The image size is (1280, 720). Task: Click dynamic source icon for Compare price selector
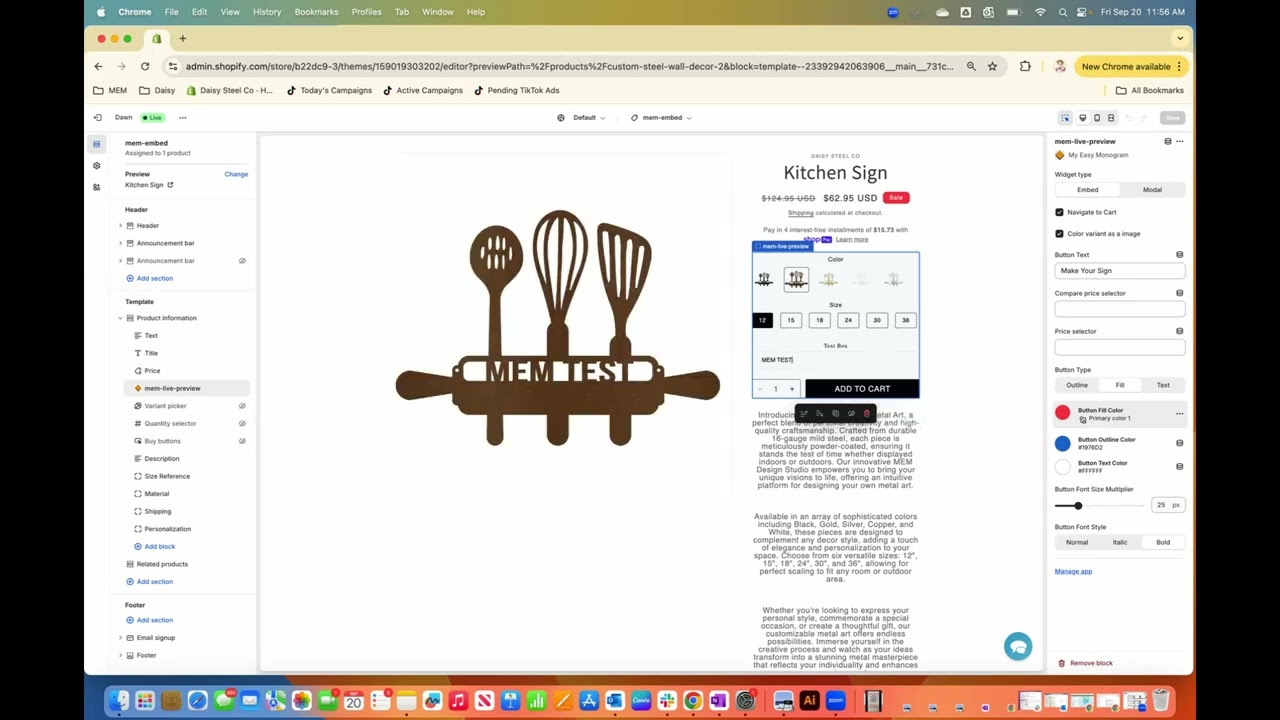[1180, 293]
